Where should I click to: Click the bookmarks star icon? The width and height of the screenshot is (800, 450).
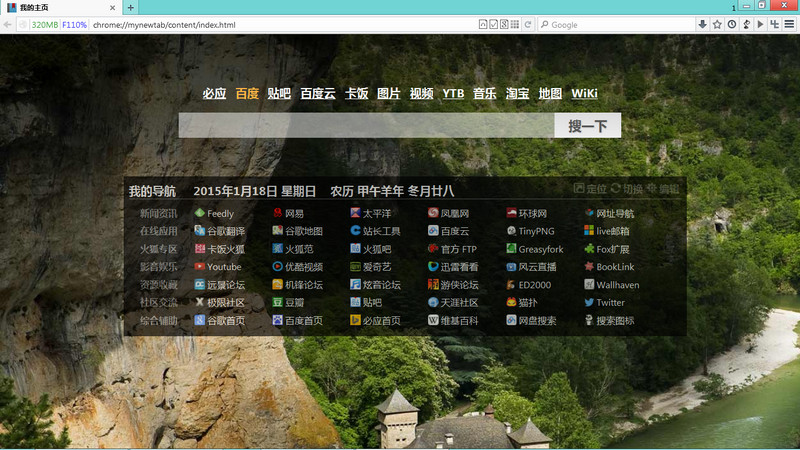tap(717, 24)
